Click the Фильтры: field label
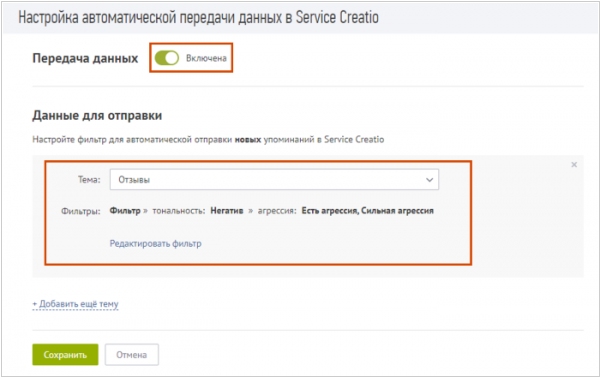The image size is (600, 377). (81, 211)
